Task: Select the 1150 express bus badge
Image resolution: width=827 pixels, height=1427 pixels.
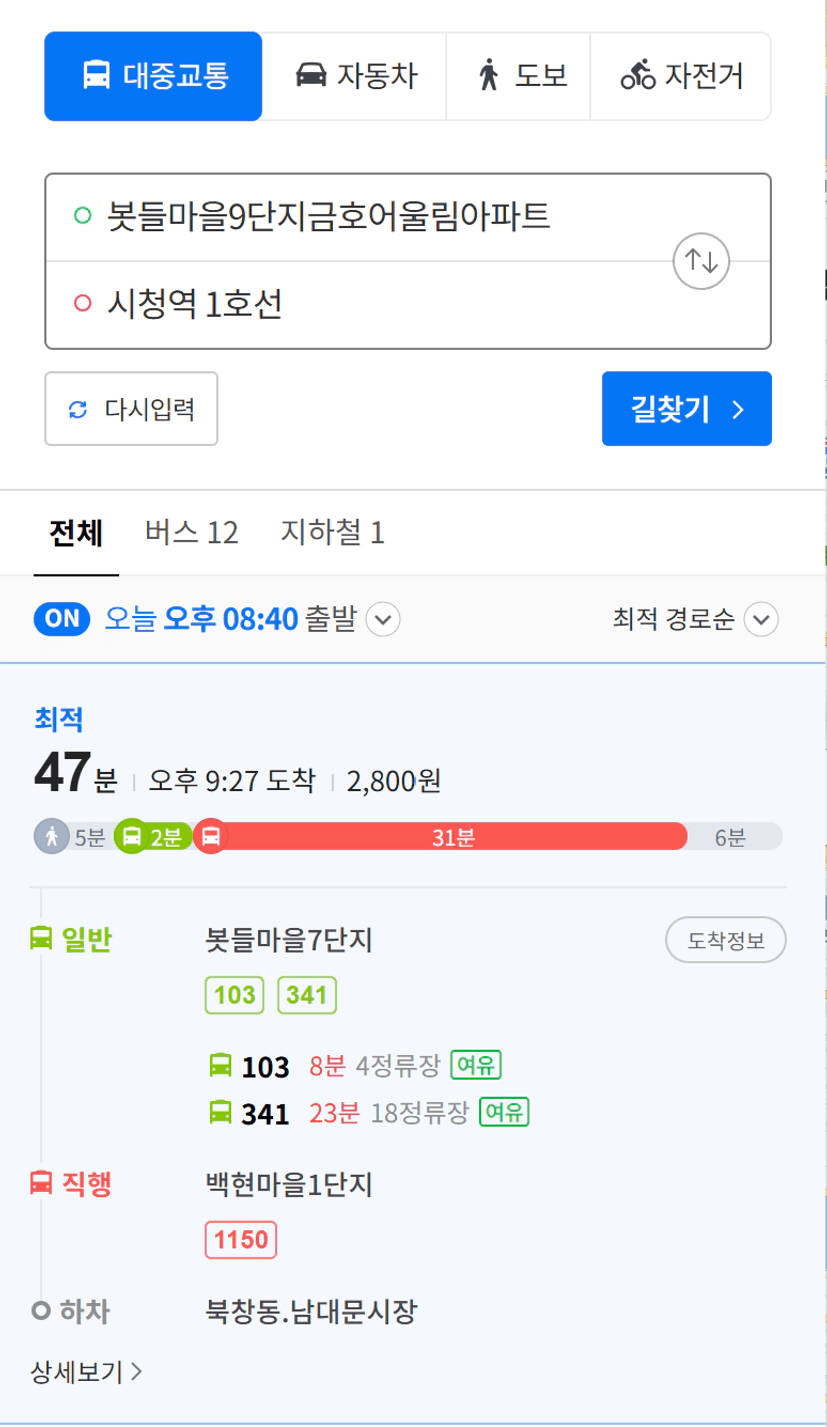Action: point(241,1241)
